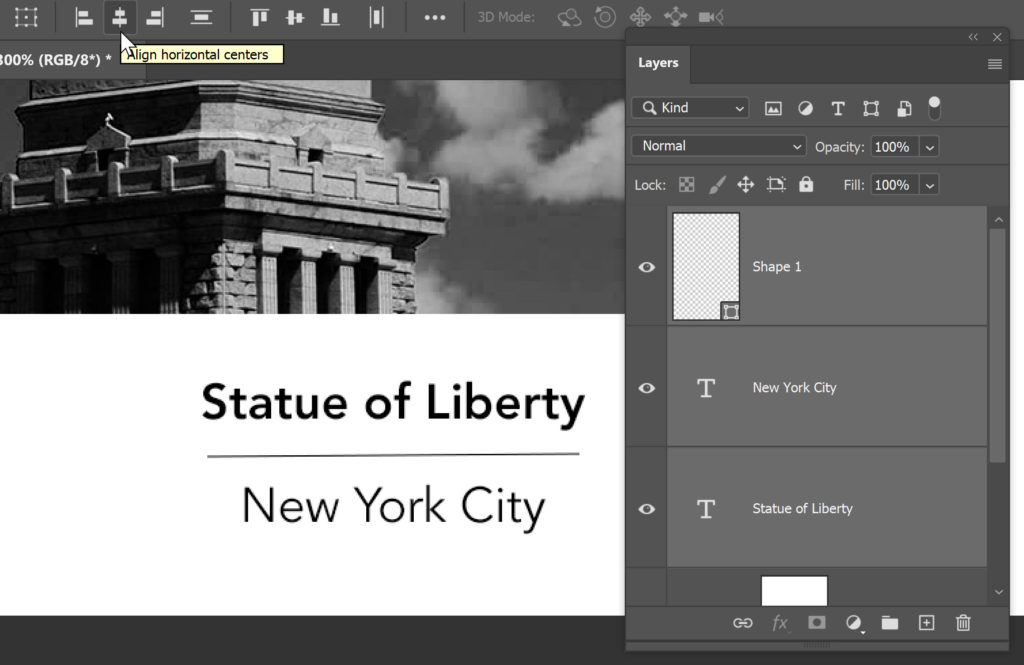Click Align horizontal centers button
The height and width of the screenshot is (665, 1024).
pyautogui.click(x=120, y=17)
